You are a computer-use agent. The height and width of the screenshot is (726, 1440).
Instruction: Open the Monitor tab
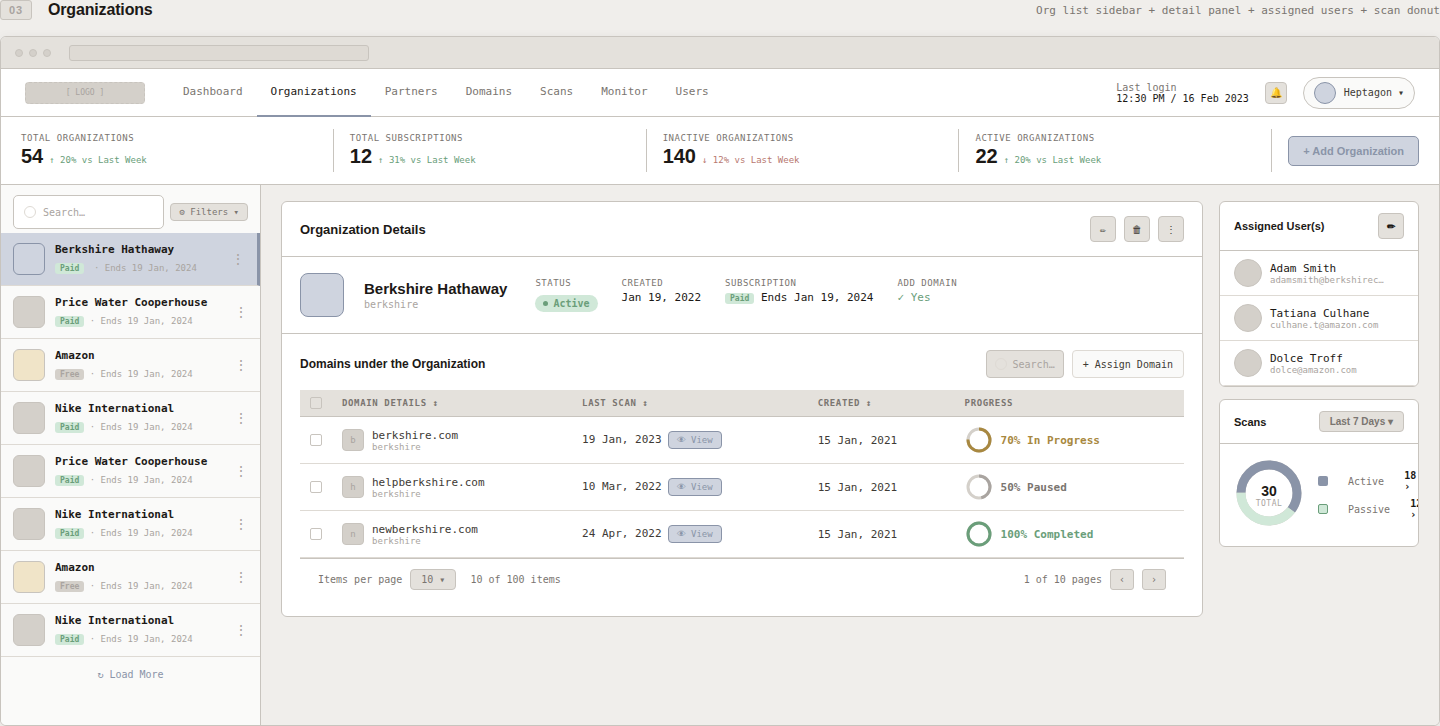(x=624, y=91)
